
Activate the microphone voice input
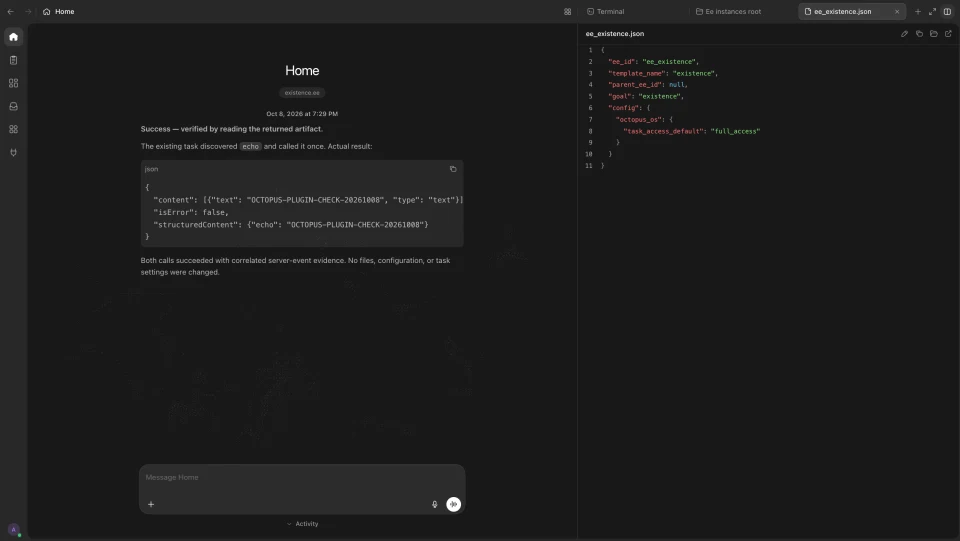(435, 504)
